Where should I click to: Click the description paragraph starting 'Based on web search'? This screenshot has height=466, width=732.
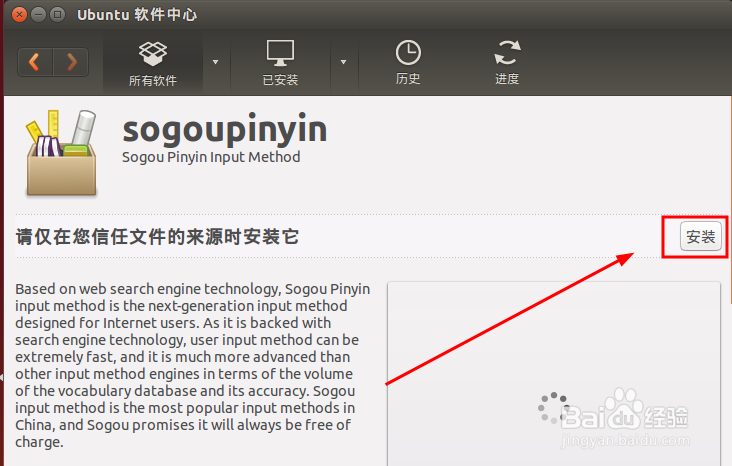coord(192,365)
